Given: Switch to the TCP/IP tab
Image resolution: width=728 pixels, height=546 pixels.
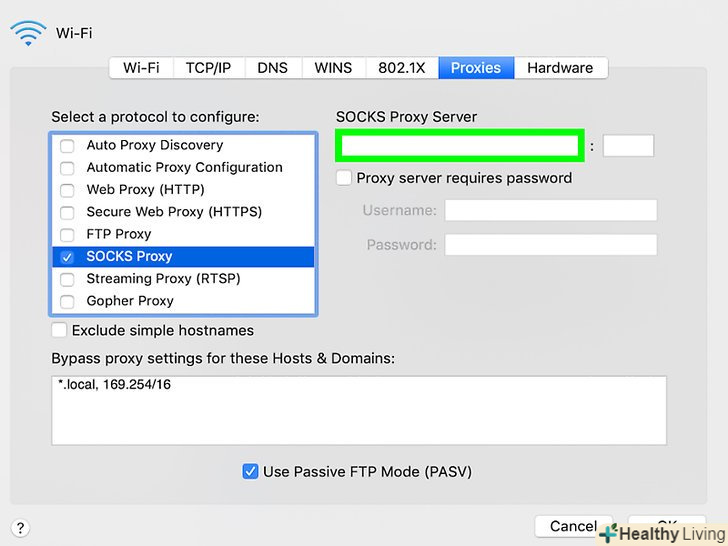Looking at the screenshot, I should click(208, 68).
